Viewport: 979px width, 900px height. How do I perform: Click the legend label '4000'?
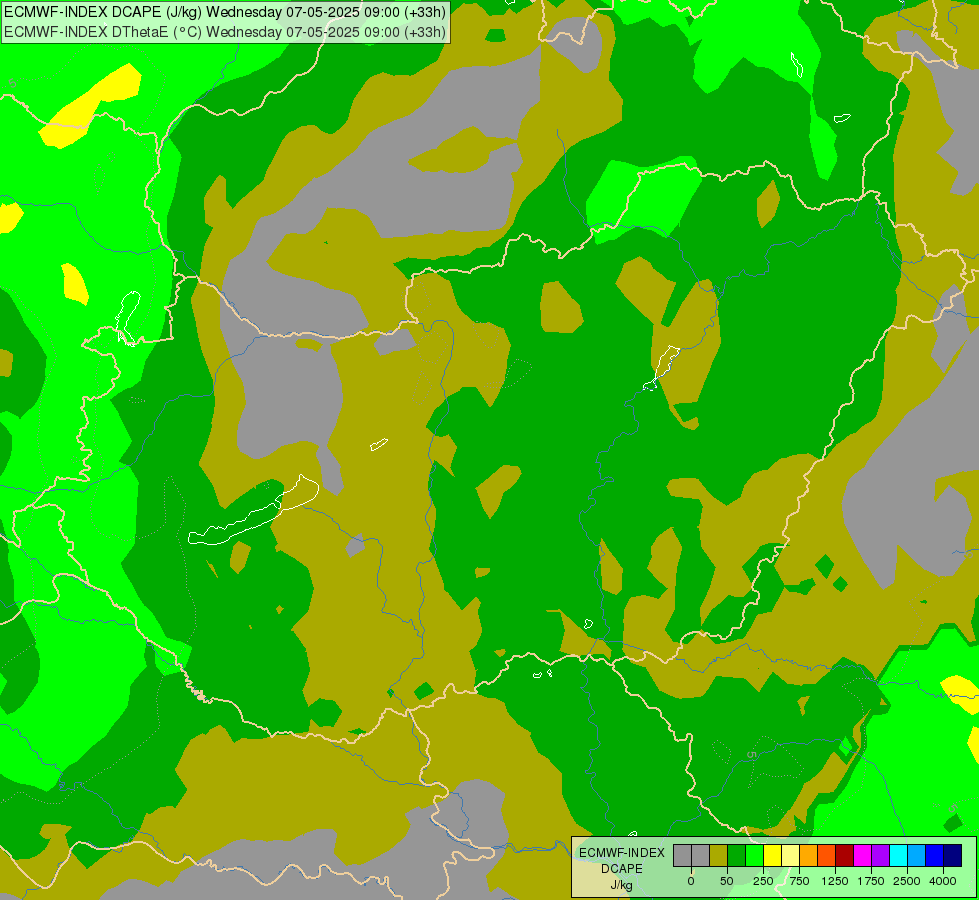943,881
